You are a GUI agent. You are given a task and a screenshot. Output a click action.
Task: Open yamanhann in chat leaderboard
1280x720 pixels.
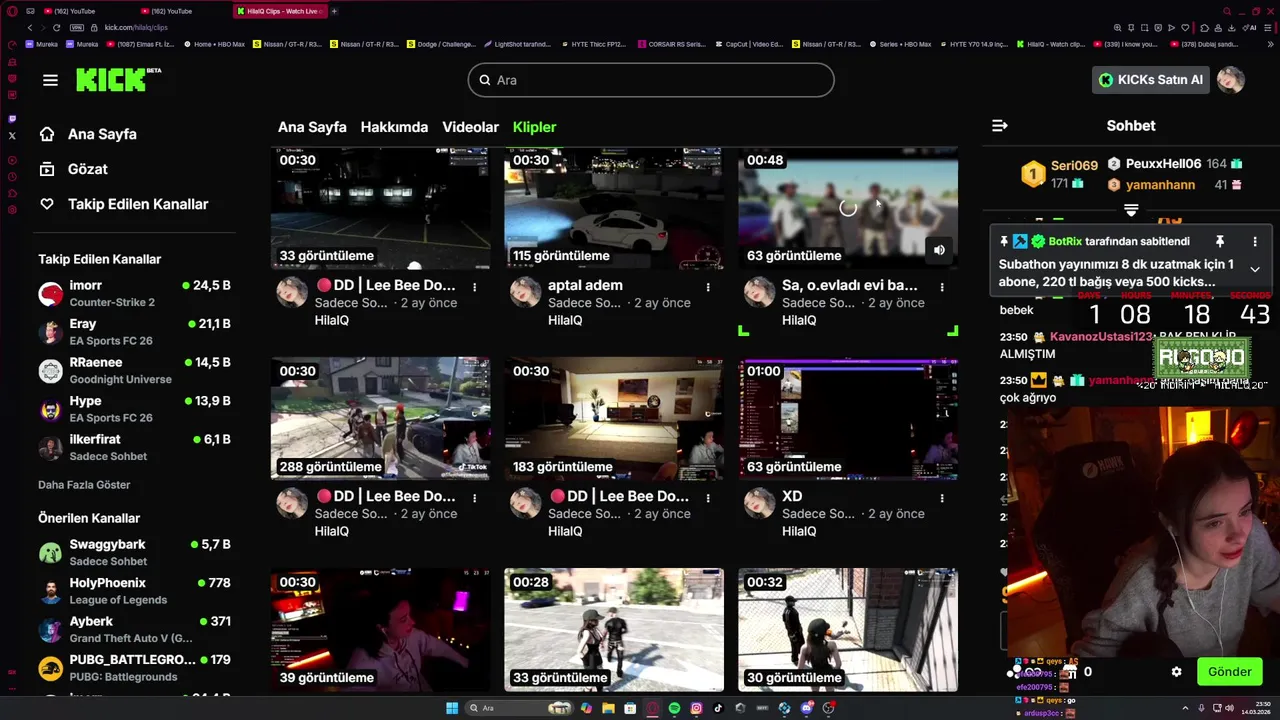(x=1160, y=185)
